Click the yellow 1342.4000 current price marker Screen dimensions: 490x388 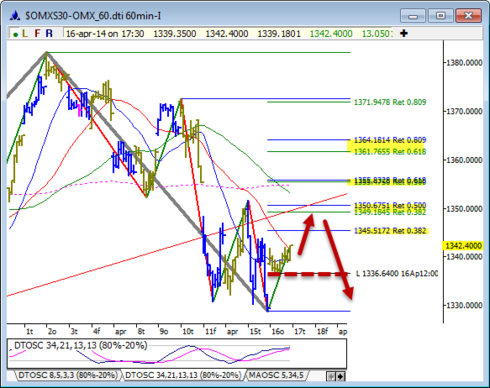463,246
